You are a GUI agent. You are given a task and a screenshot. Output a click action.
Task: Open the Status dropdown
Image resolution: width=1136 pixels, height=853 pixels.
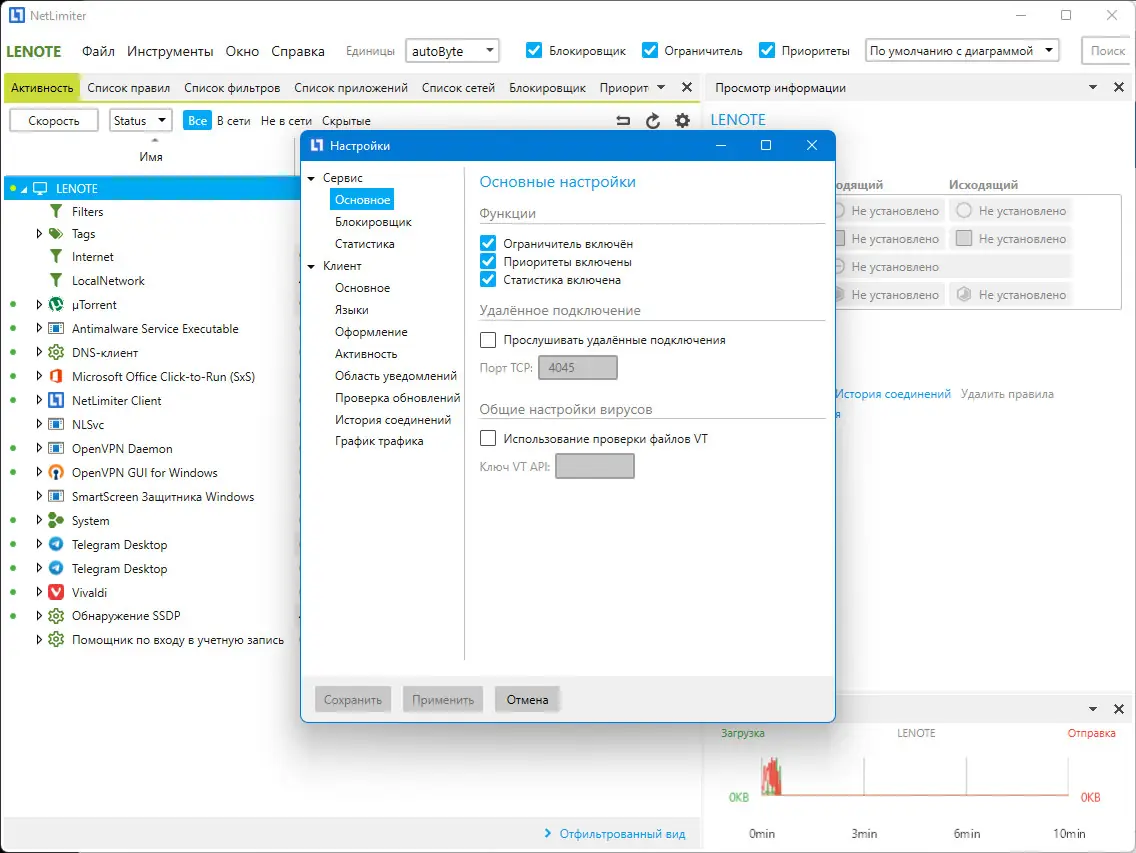point(141,120)
